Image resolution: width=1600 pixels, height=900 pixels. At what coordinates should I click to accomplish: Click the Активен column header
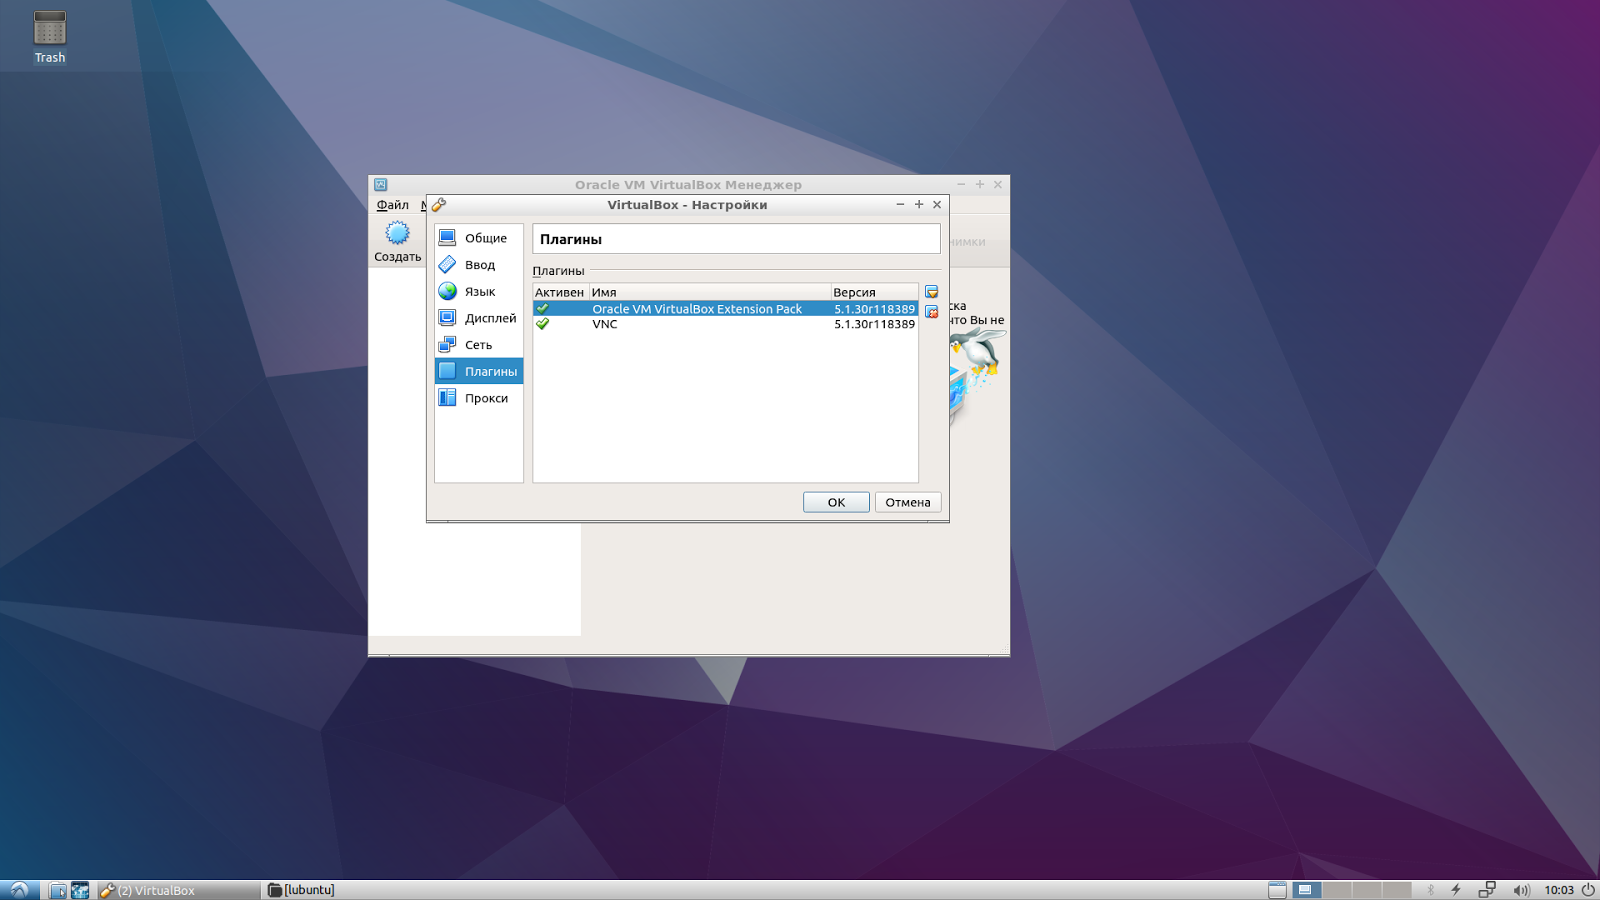click(559, 292)
